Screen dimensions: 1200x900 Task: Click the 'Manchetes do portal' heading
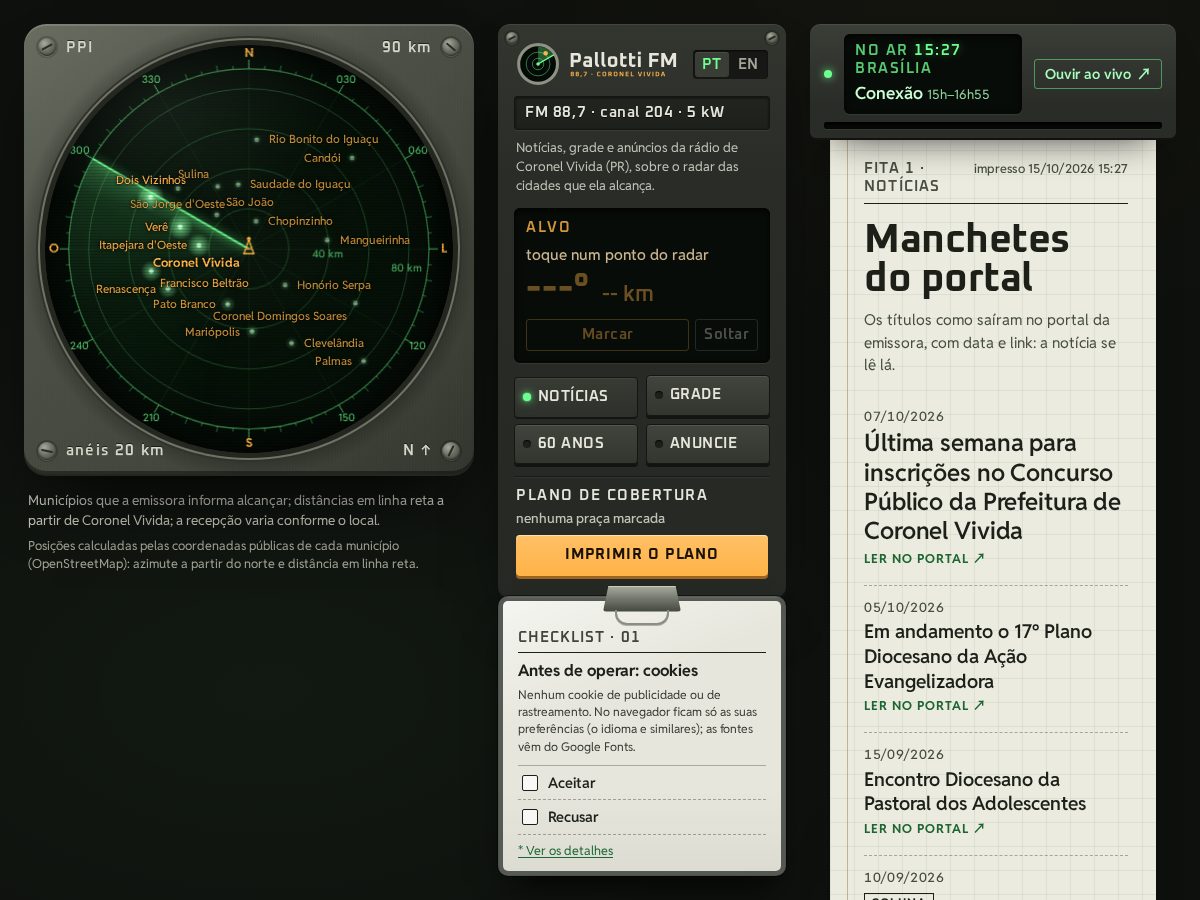pos(967,258)
